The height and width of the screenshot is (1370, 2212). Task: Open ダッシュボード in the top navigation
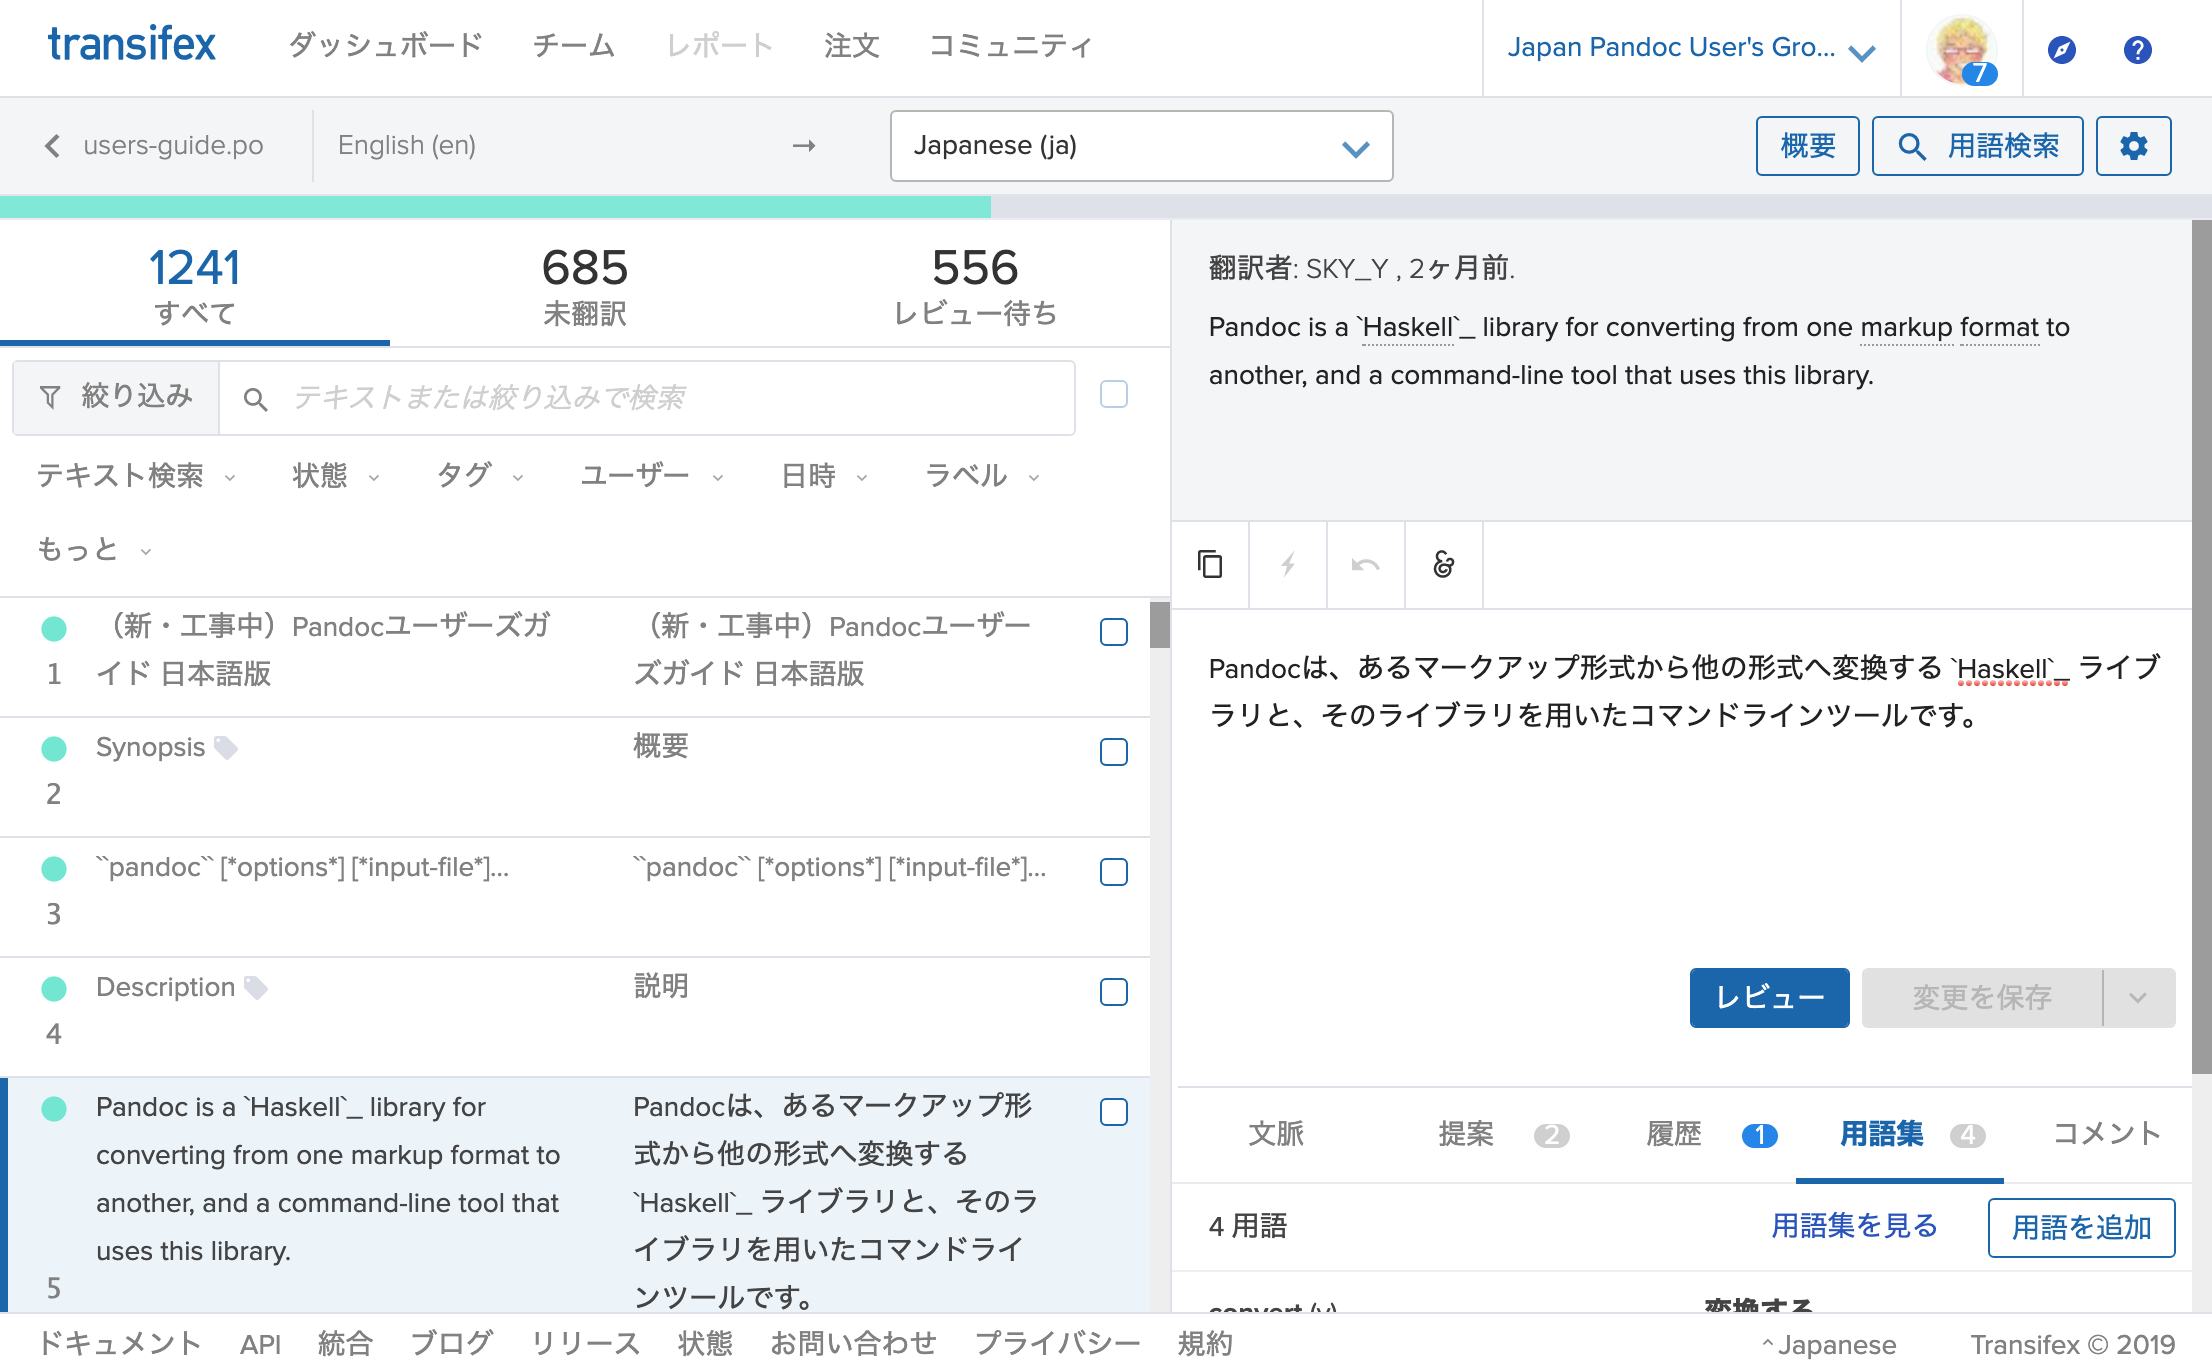click(385, 46)
